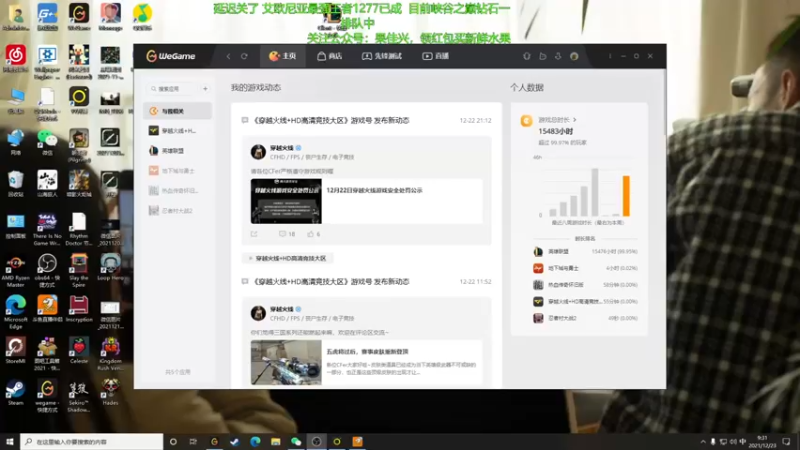
Task: Open the obs64 desktop shortcut
Action: coord(47,270)
